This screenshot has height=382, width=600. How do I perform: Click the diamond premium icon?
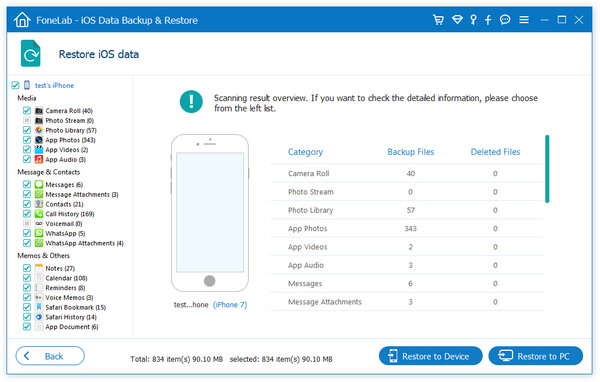pyautogui.click(x=457, y=20)
